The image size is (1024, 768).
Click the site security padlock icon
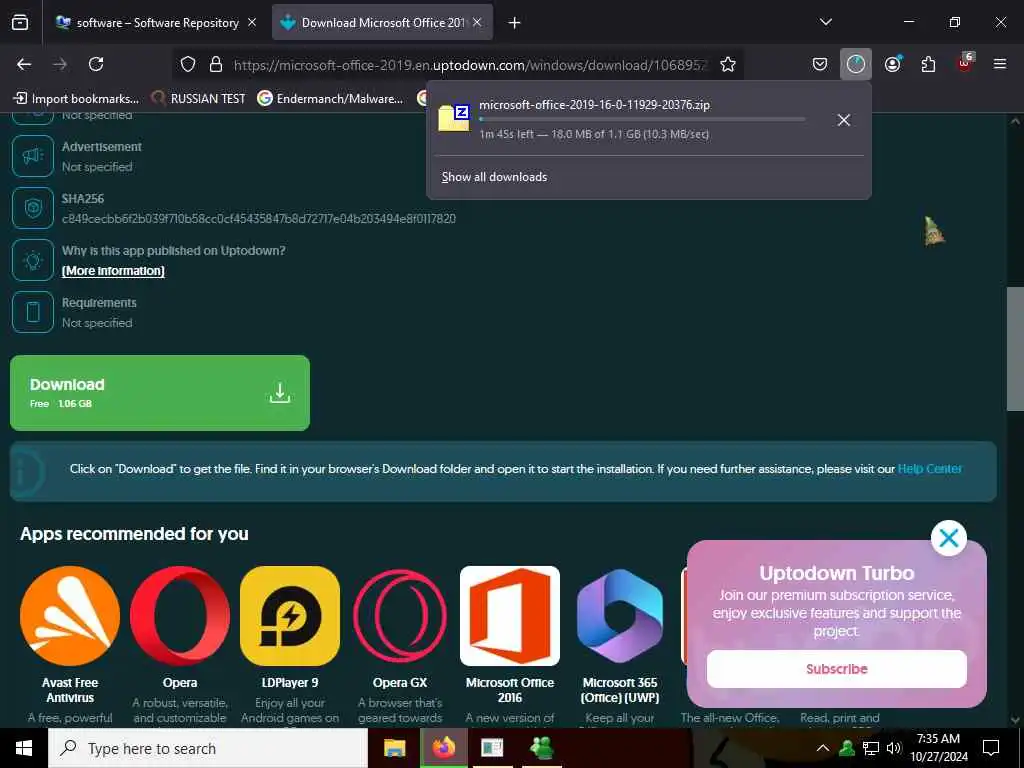216,65
